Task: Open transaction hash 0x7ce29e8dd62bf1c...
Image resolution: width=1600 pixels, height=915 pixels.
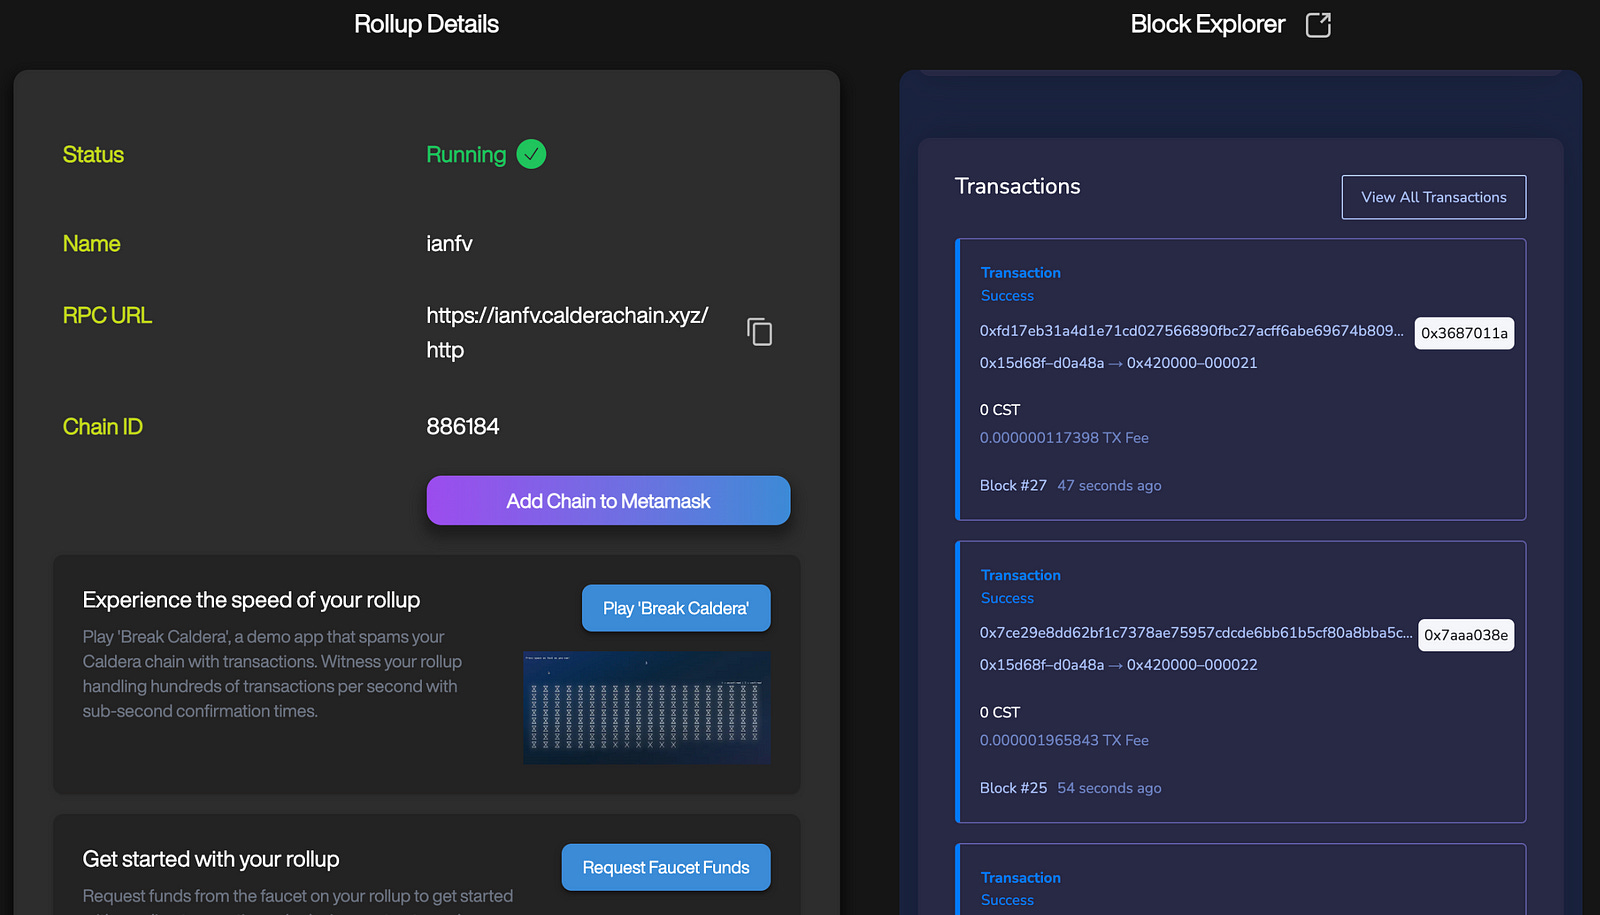Action: coord(1196,633)
